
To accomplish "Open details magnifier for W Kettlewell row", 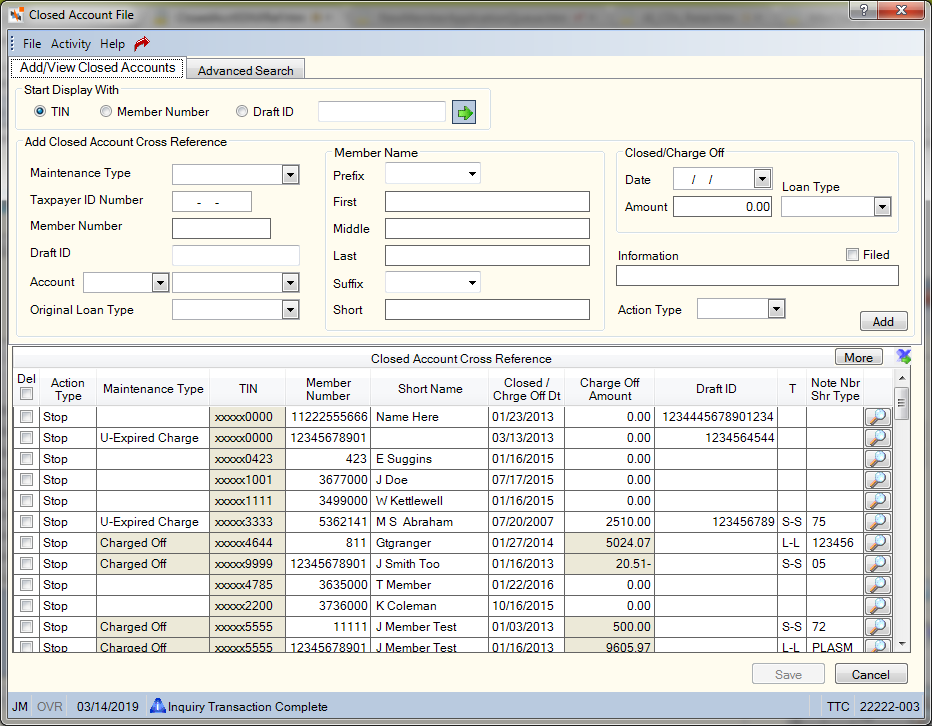I will click(877, 501).
